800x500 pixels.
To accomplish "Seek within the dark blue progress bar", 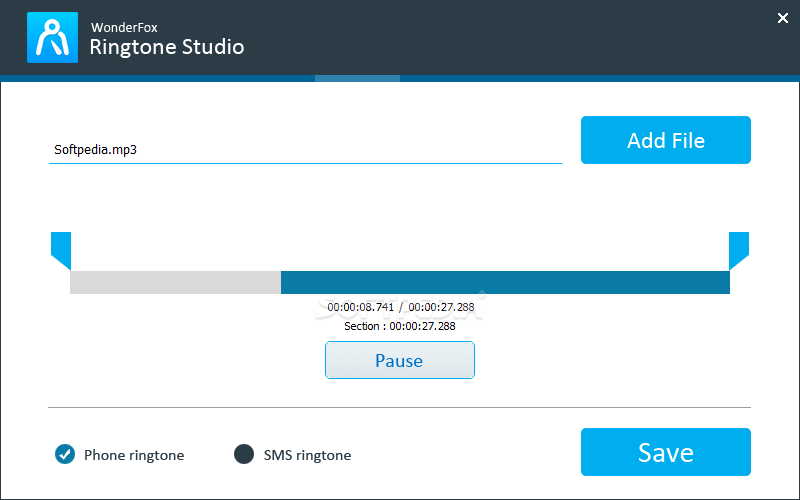I will click(505, 283).
